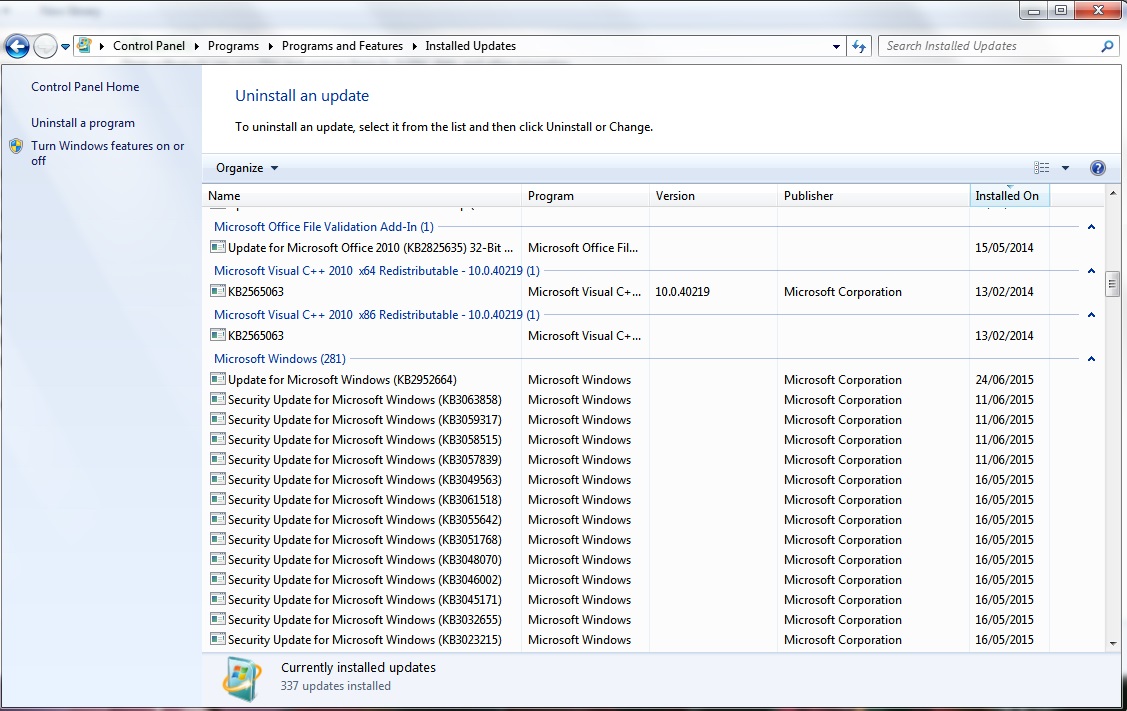Viewport: 1127px width, 711px height.
Task: Click the Control Panel icon in address bar
Action: (x=85, y=46)
